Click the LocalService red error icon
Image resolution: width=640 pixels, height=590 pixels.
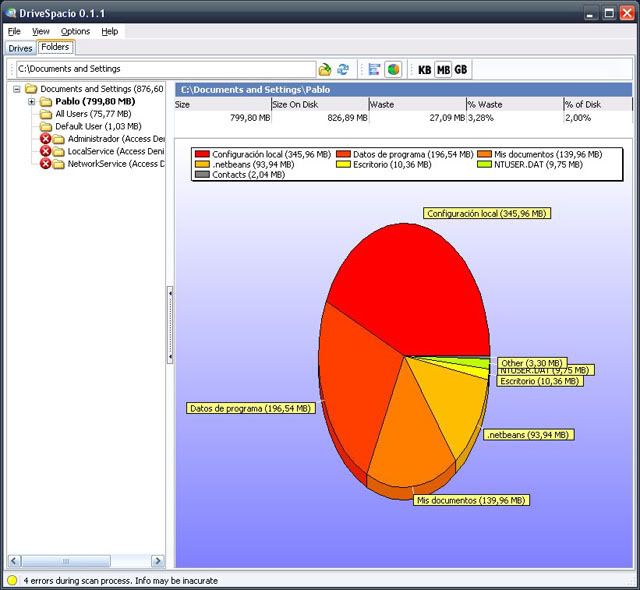click(46, 151)
